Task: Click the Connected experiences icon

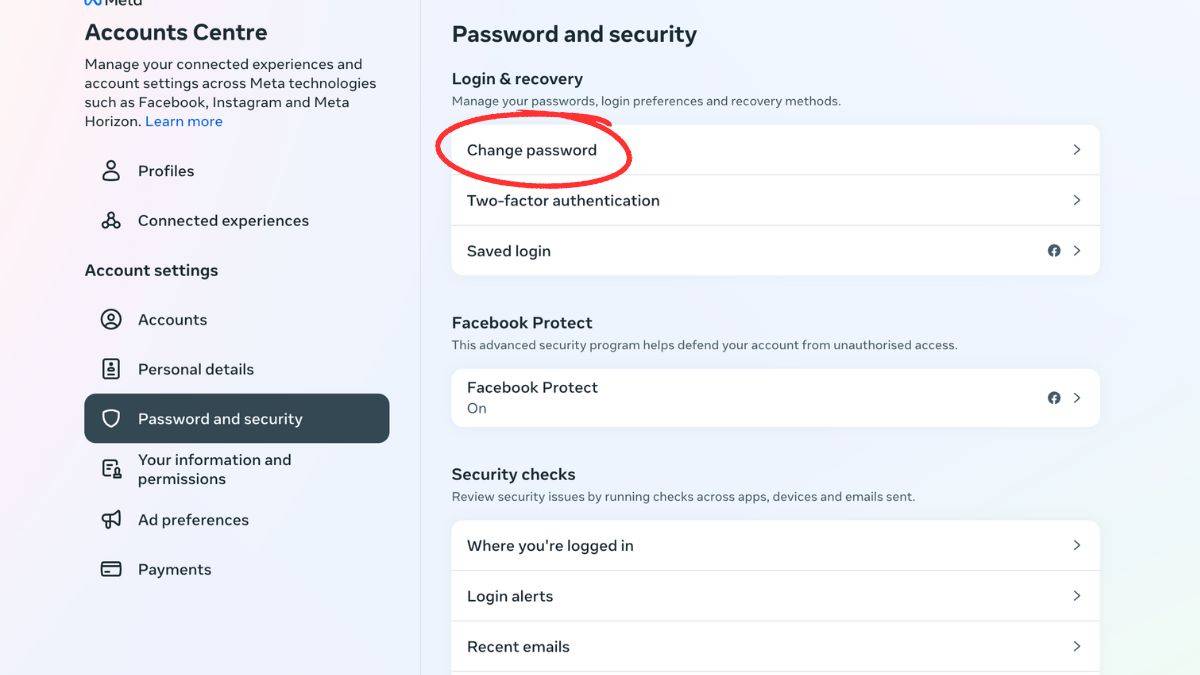Action: [x=111, y=221]
